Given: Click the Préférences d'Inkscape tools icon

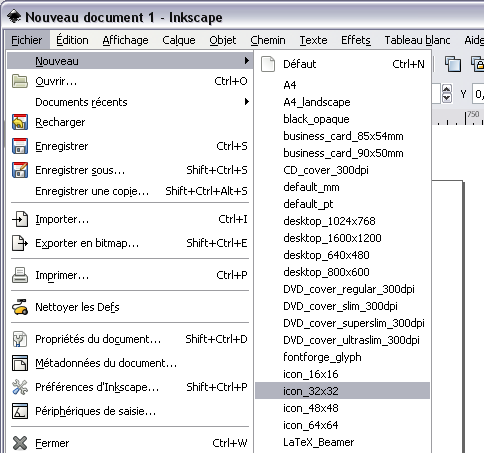Looking at the screenshot, I should coord(20,387).
